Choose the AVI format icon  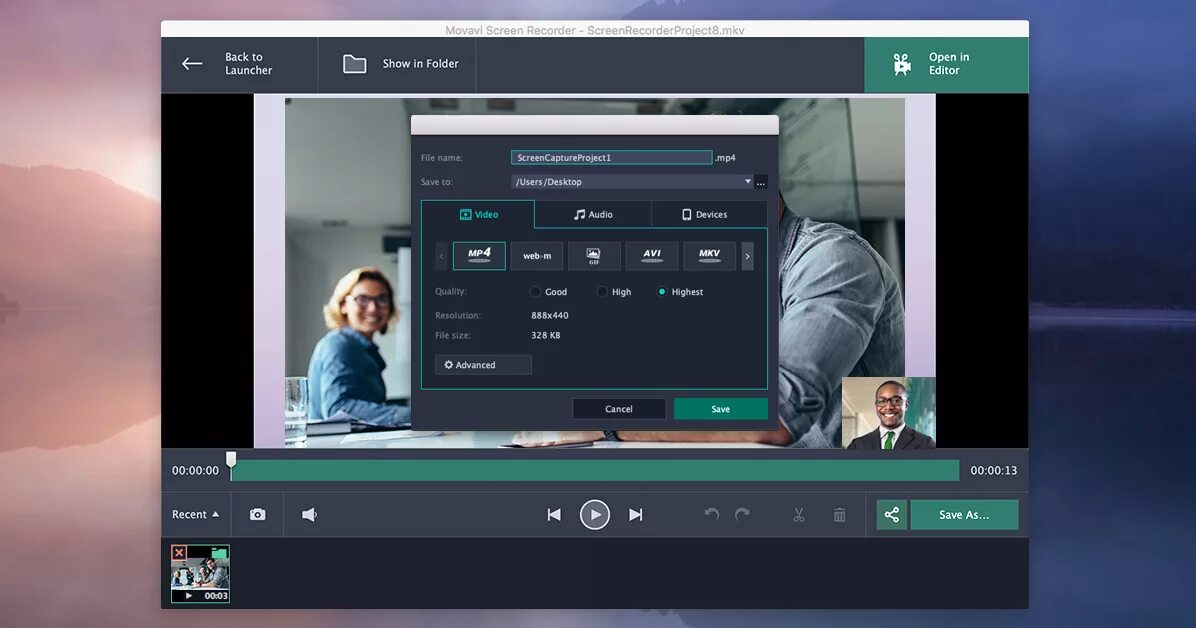click(x=651, y=256)
